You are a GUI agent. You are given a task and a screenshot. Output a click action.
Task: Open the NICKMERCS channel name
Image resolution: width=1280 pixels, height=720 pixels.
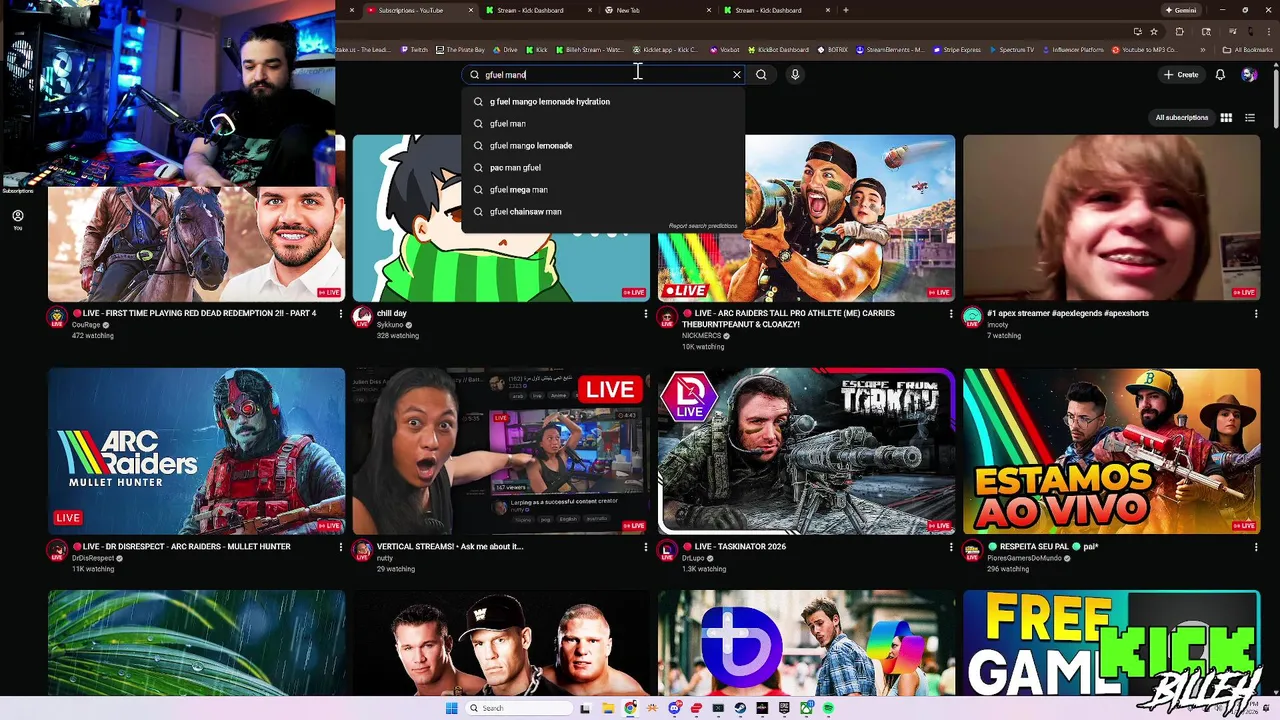click(702, 336)
